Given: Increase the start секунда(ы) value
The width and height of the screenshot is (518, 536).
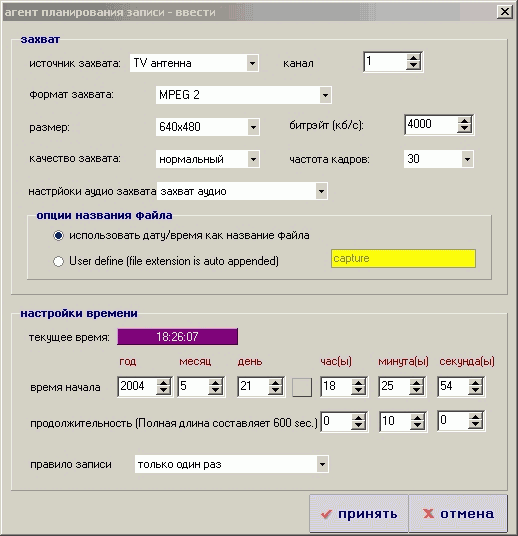Looking at the screenshot, I should [475, 383].
